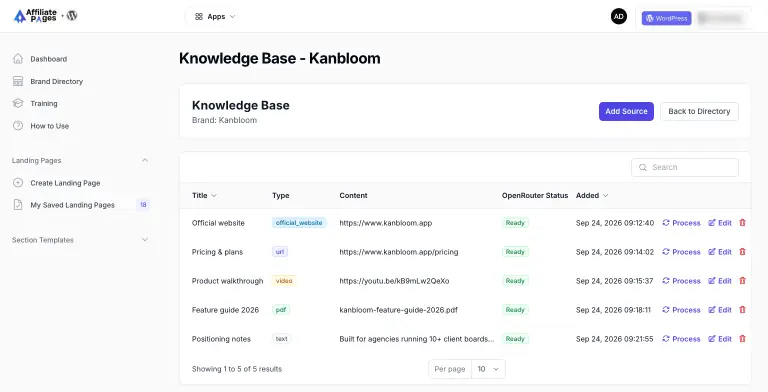Click the url type tag
The image size is (768, 392).
pos(280,251)
